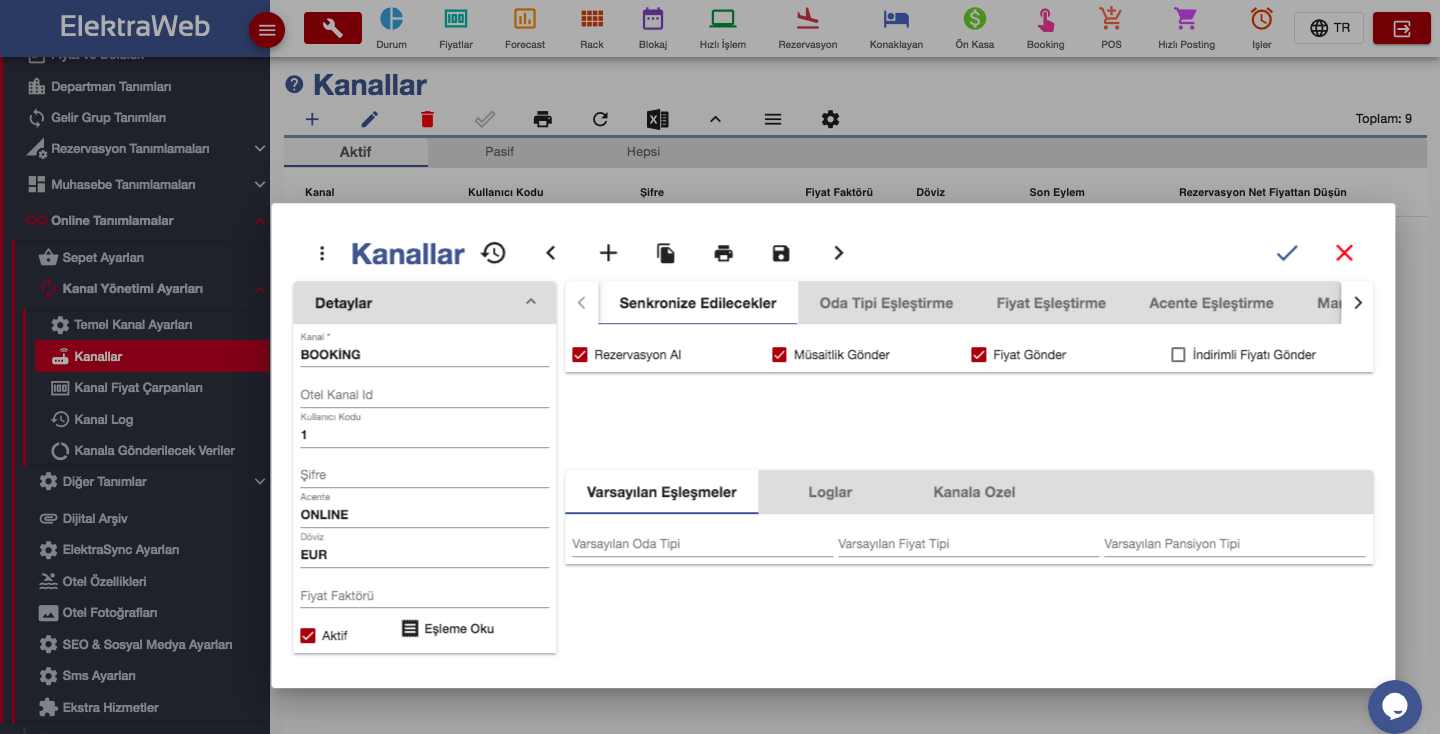Viewport: 1440px width, 734px height.
Task: Open Konaklayan bed icon
Action: pyautogui.click(x=897, y=19)
